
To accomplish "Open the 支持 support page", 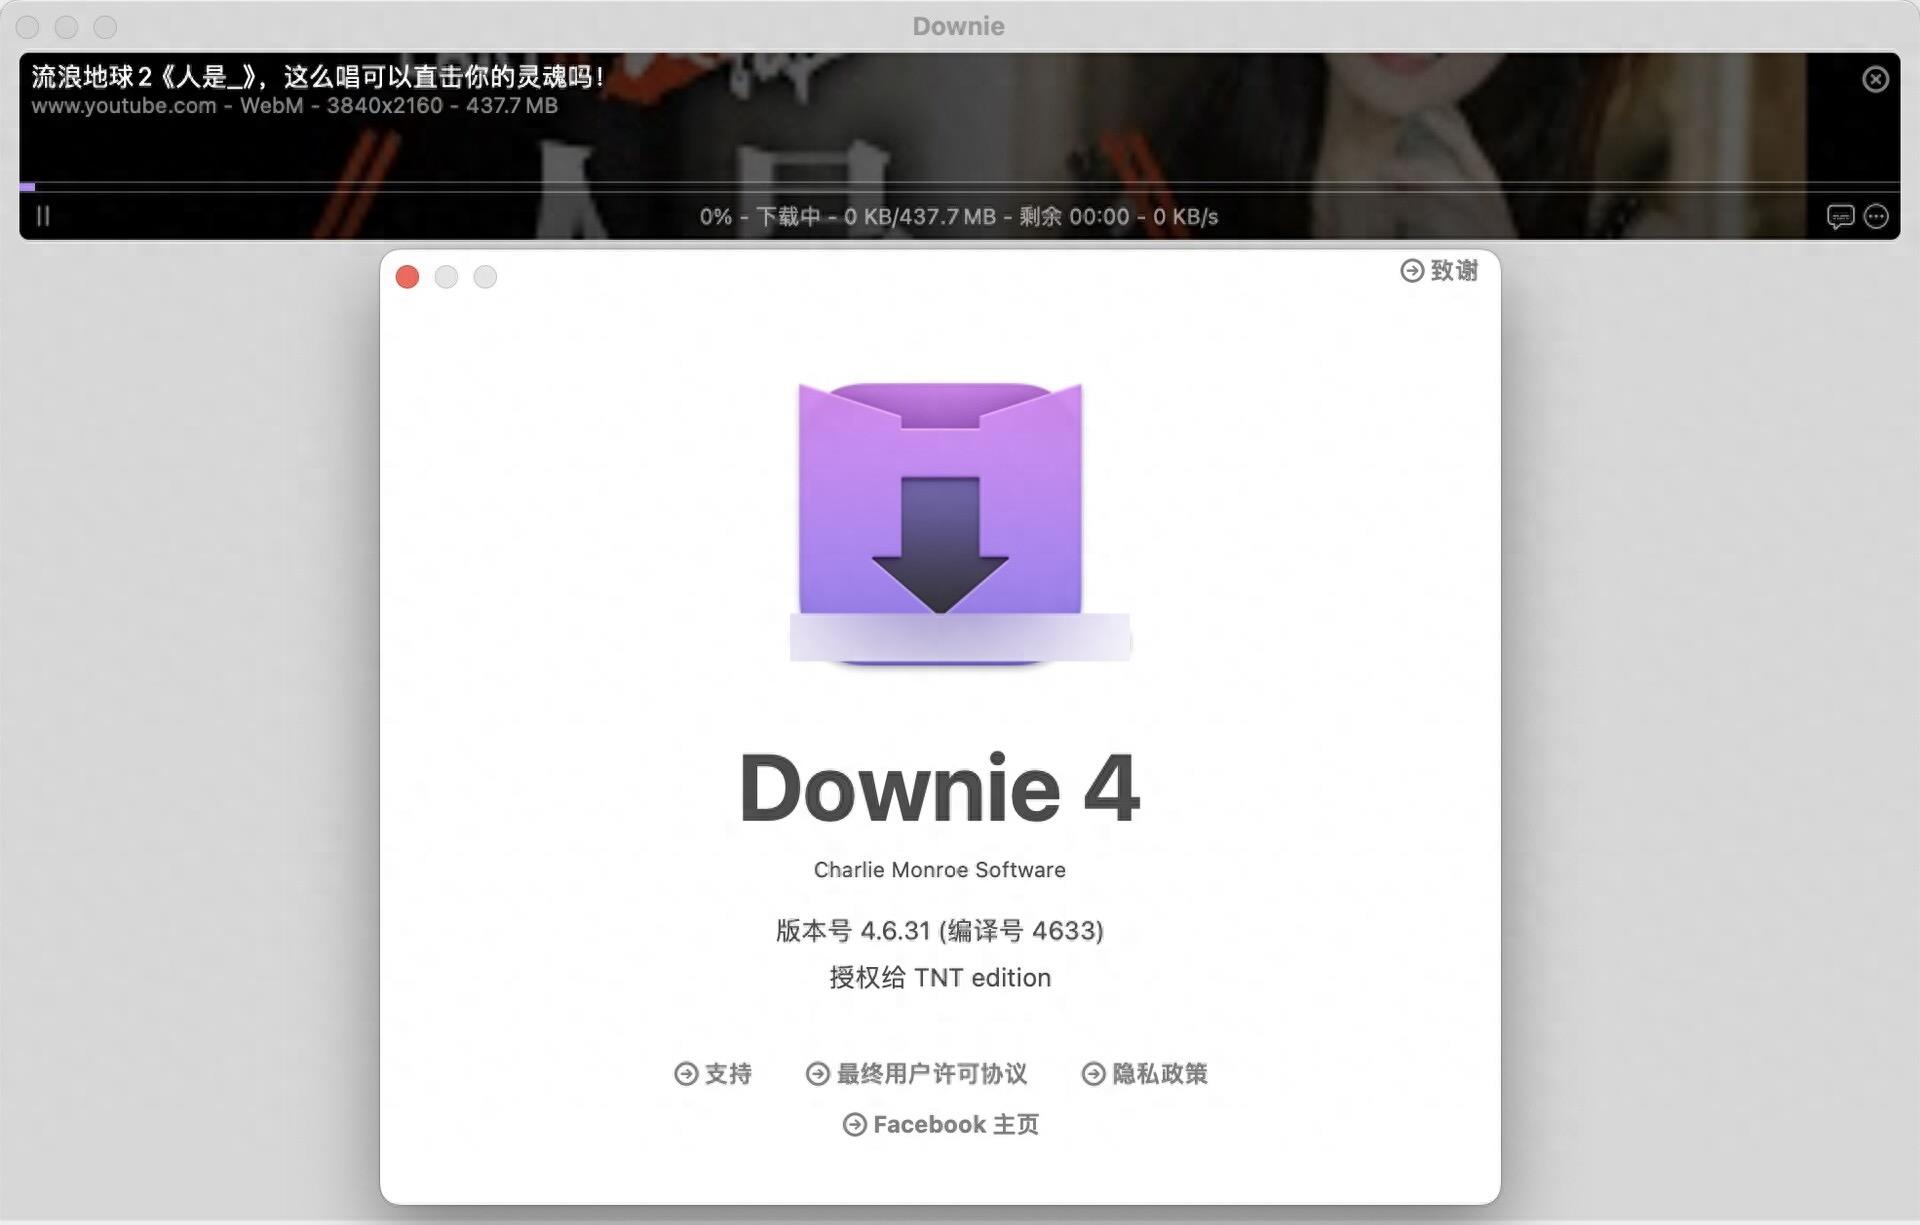I will coord(727,1074).
